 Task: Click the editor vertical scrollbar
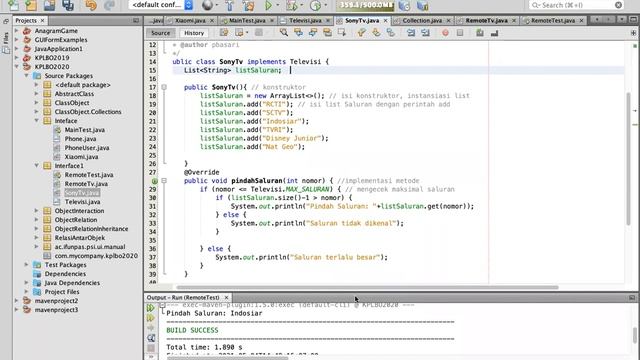pos(629,159)
